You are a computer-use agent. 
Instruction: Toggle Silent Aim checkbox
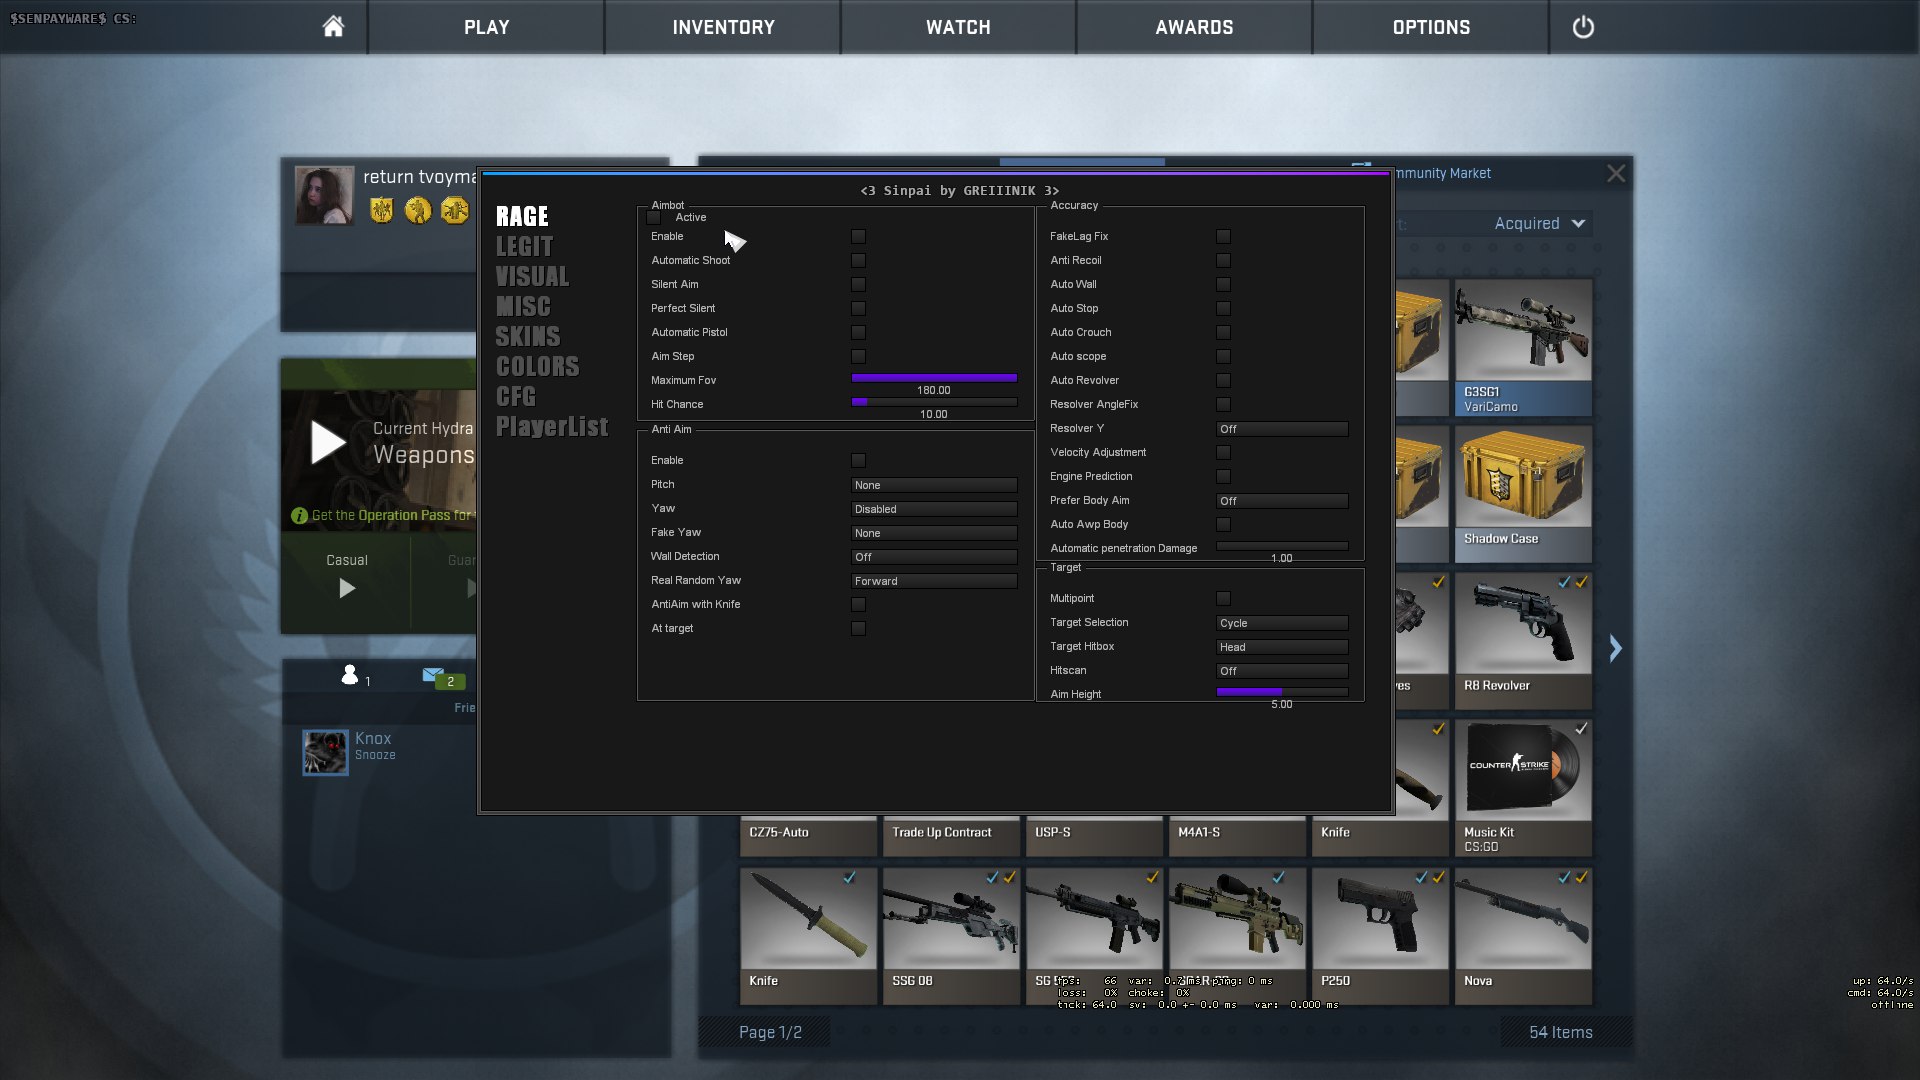coord(858,285)
